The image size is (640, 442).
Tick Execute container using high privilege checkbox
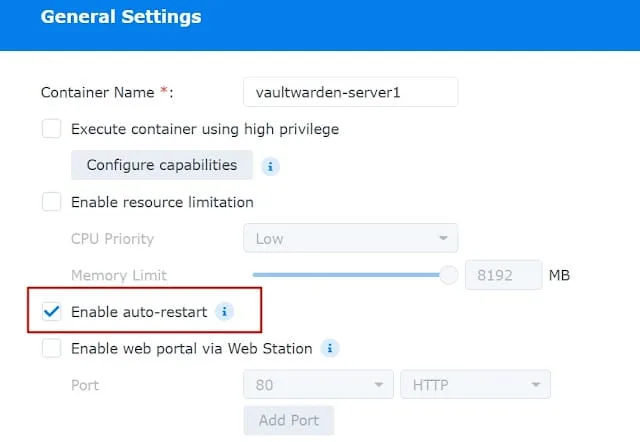tap(51, 129)
